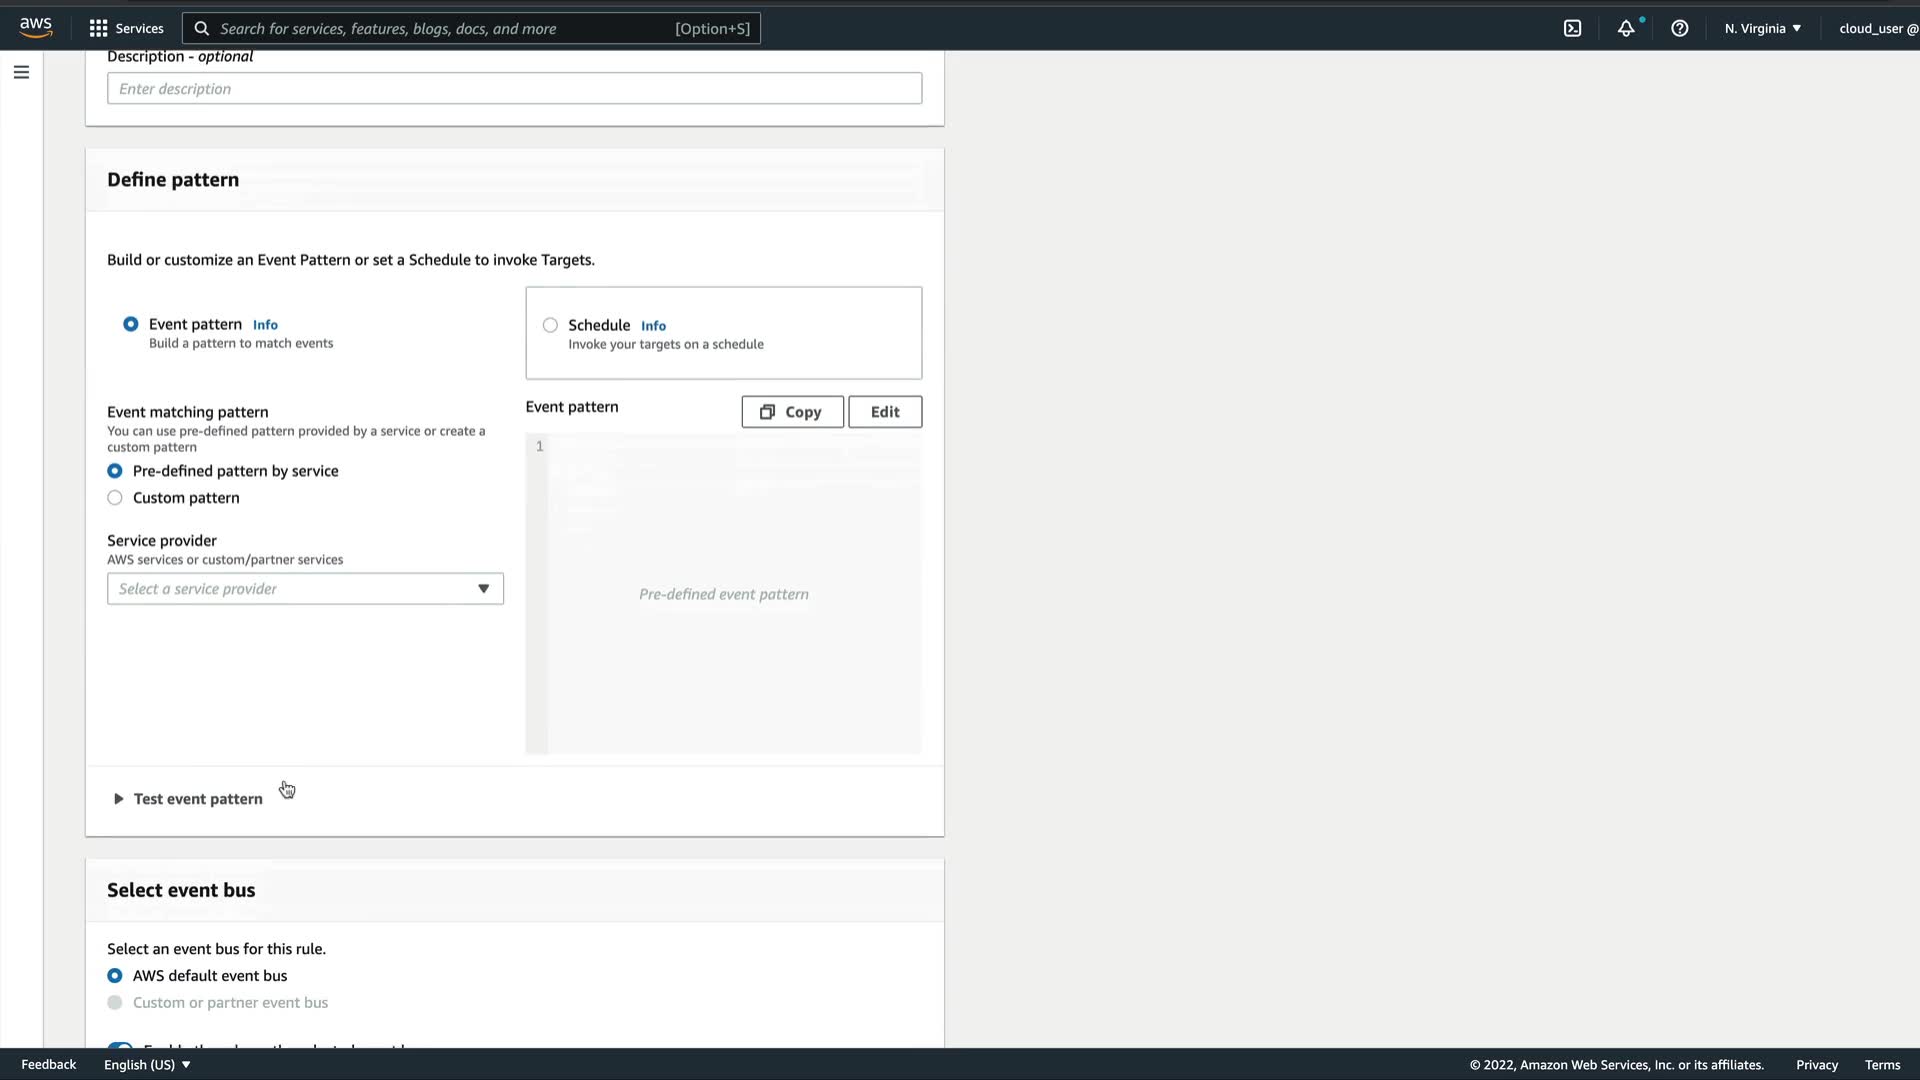Select the AWS default event bus radio button
Viewport: 1920px width, 1080px height.
tap(115, 976)
